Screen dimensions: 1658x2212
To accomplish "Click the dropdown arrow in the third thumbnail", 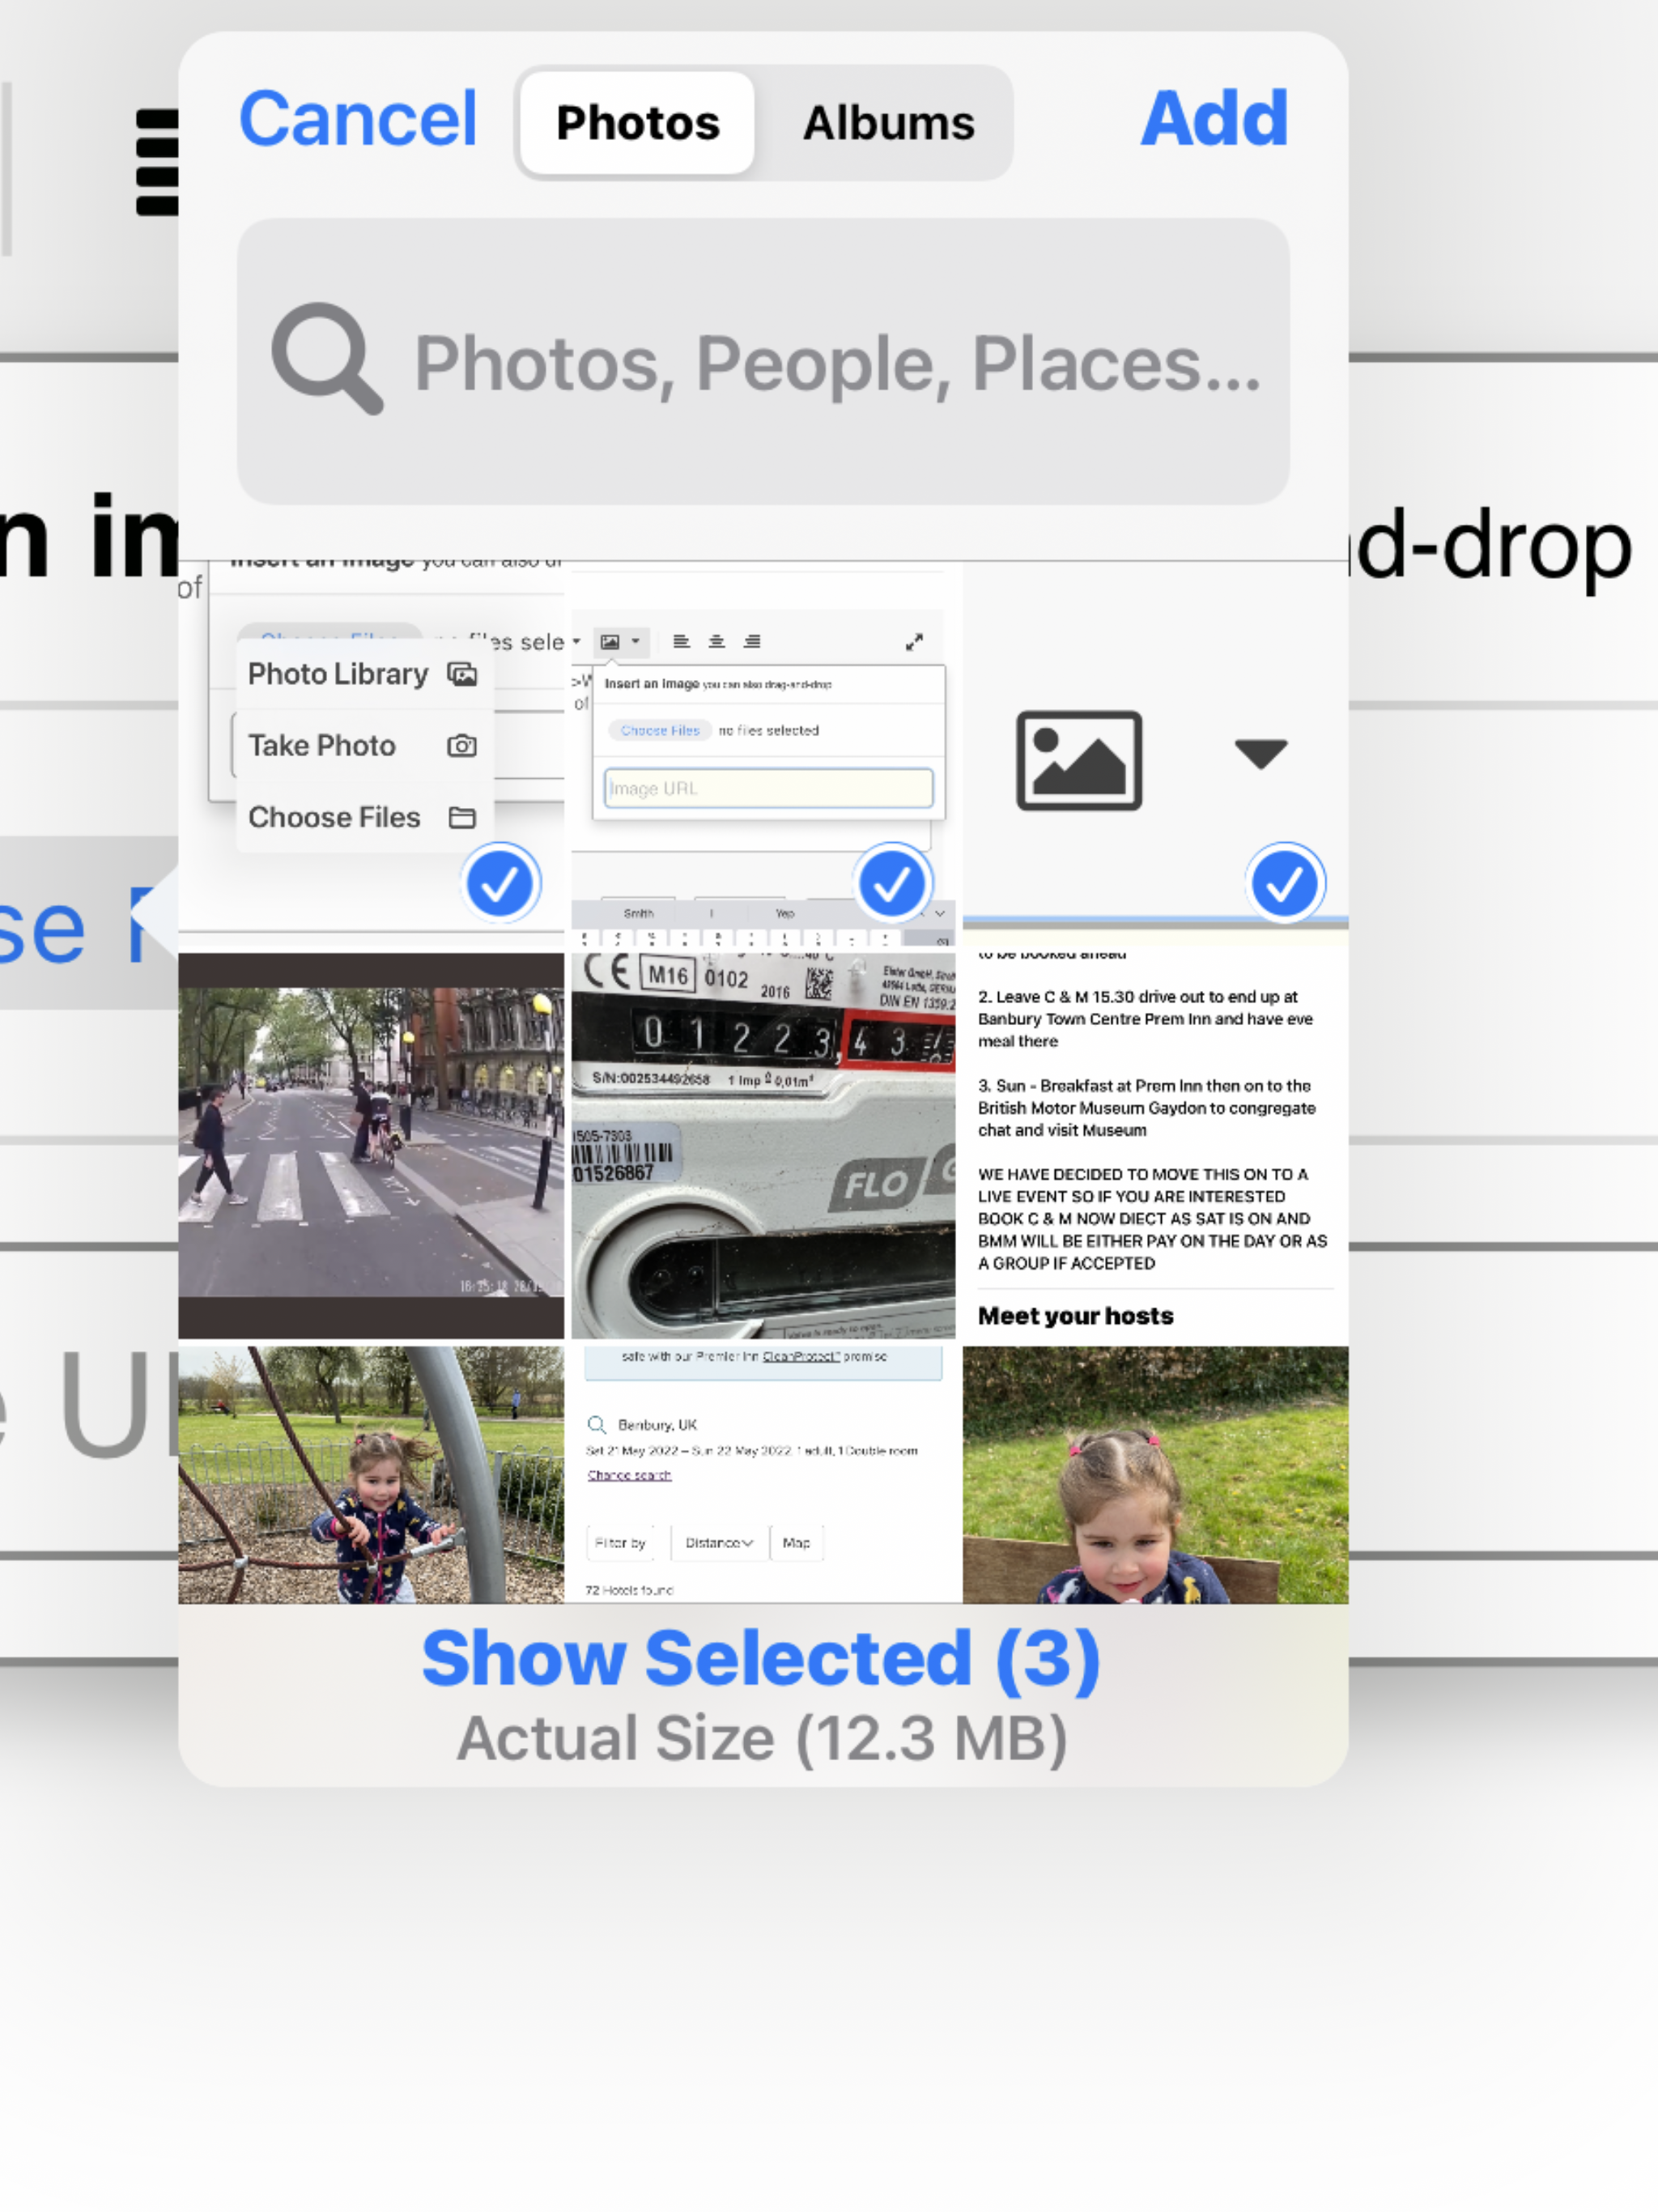I will pyautogui.click(x=1260, y=753).
